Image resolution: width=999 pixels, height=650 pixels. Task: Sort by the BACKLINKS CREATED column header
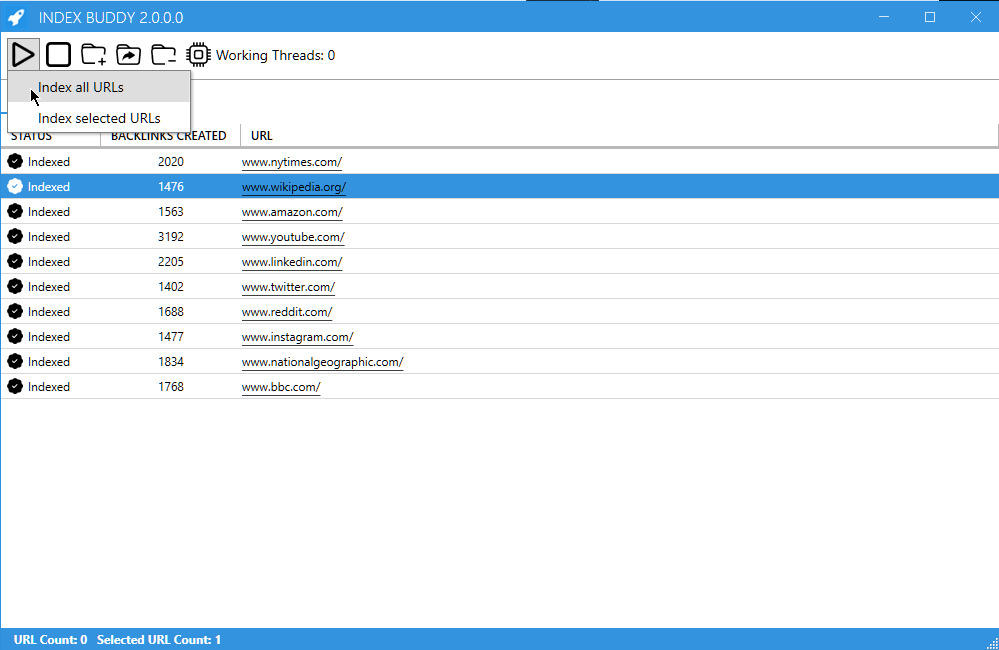point(167,135)
